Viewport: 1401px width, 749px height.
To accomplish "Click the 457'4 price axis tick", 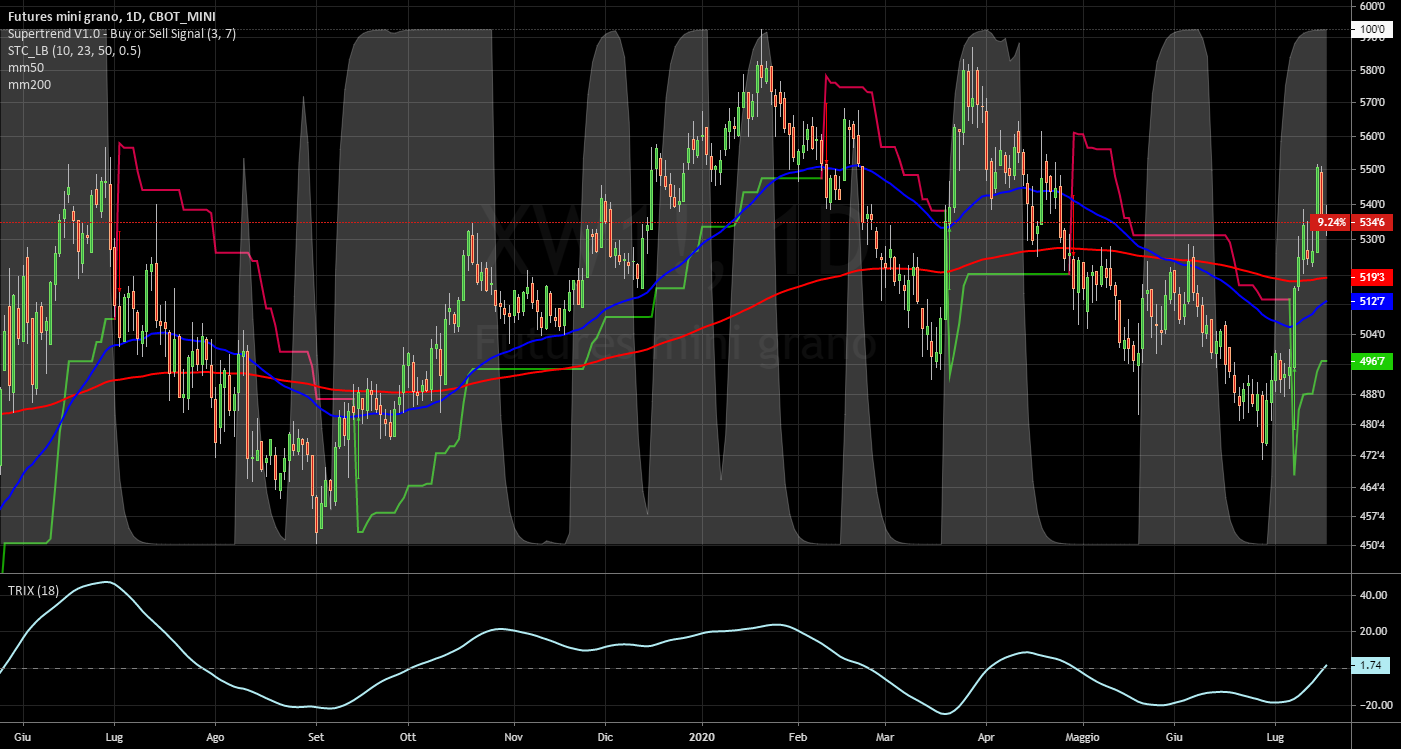I will coord(1372,517).
